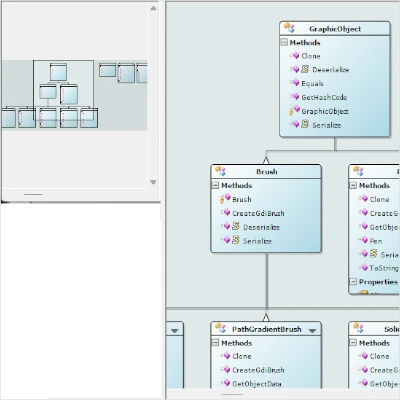Collapse Methods section of class beside Brush
This screenshot has height=400, width=400.
(x=353, y=185)
